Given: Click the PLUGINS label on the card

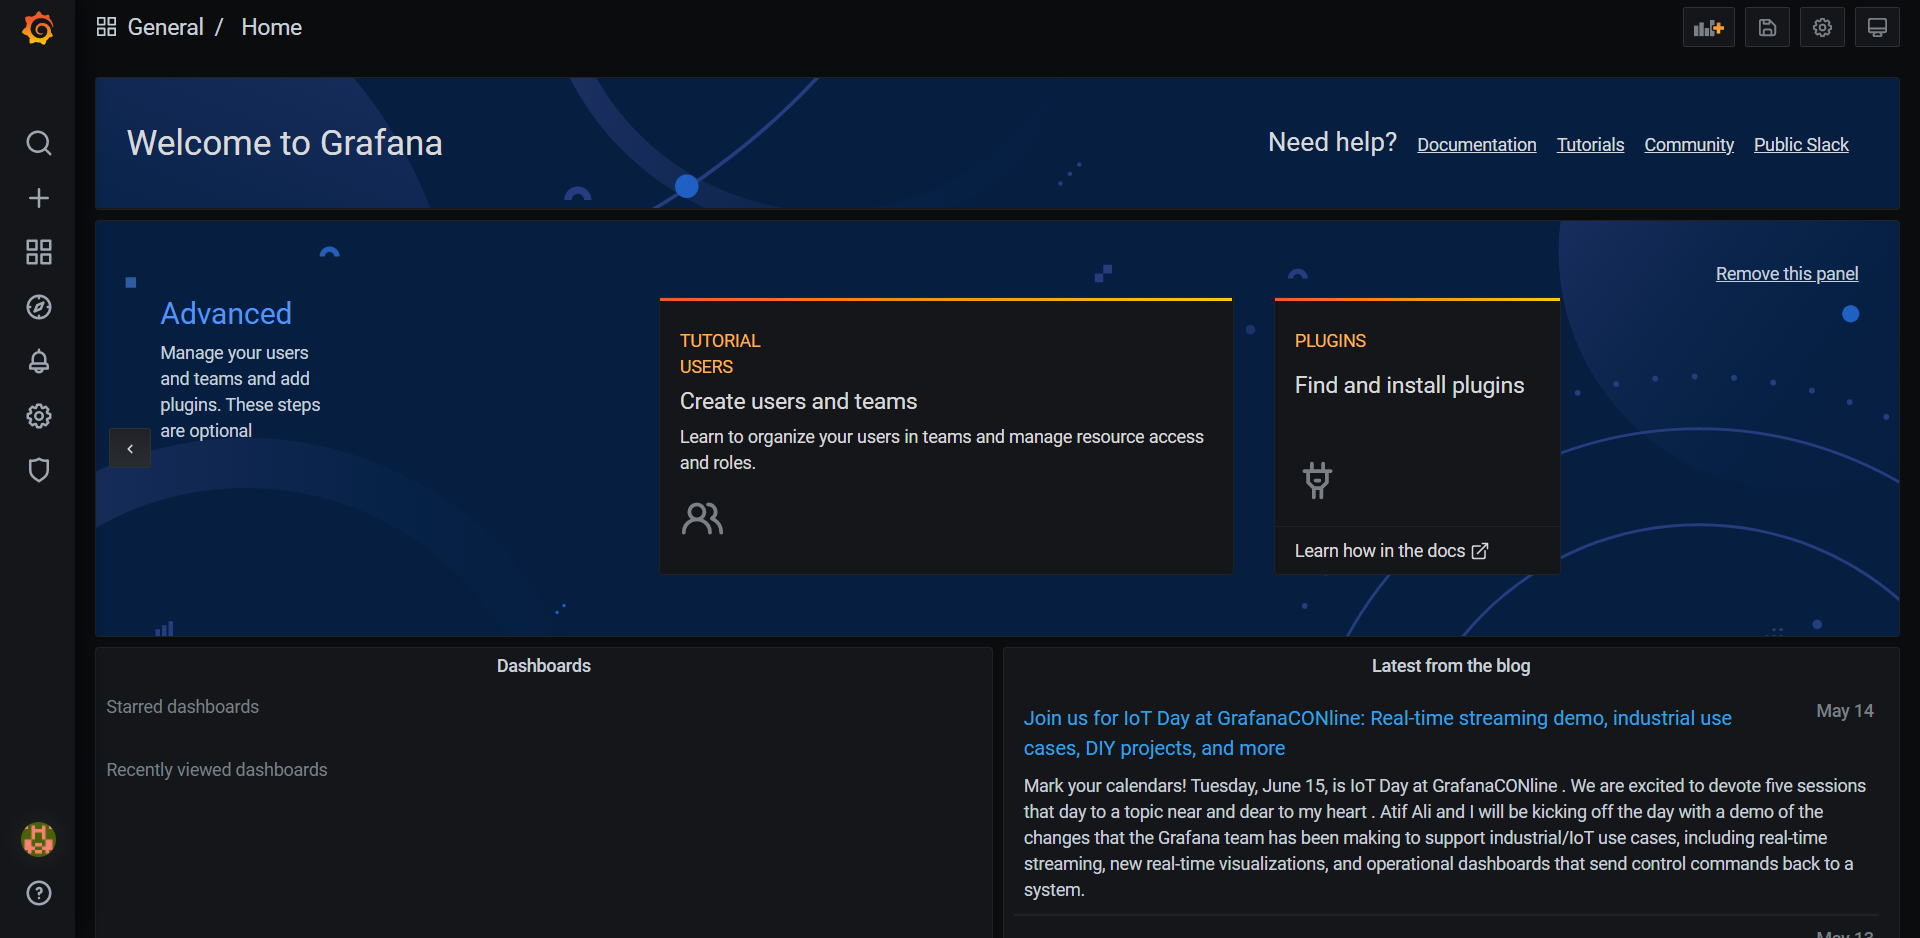Looking at the screenshot, I should tap(1330, 341).
